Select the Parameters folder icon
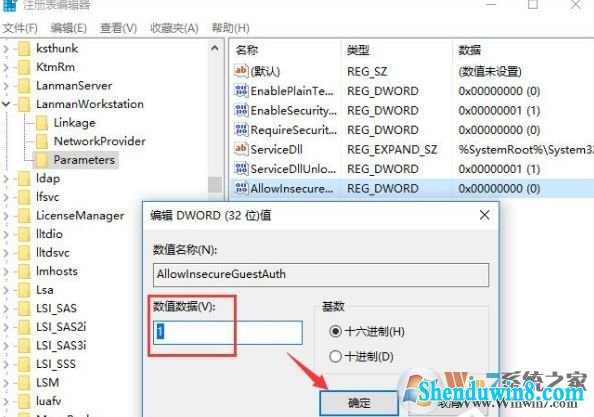The image size is (594, 417). click(x=42, y=160)
